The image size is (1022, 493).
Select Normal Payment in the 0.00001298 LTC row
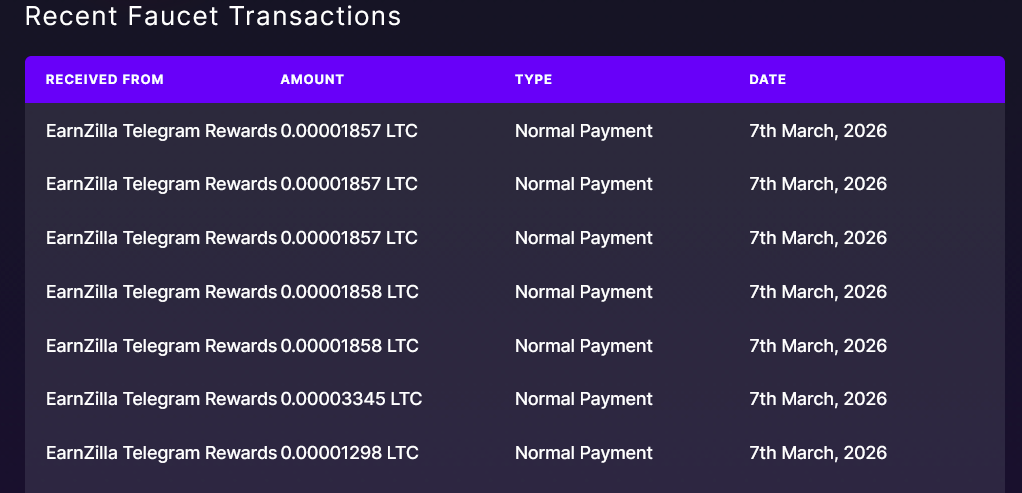tap(583, 453)
